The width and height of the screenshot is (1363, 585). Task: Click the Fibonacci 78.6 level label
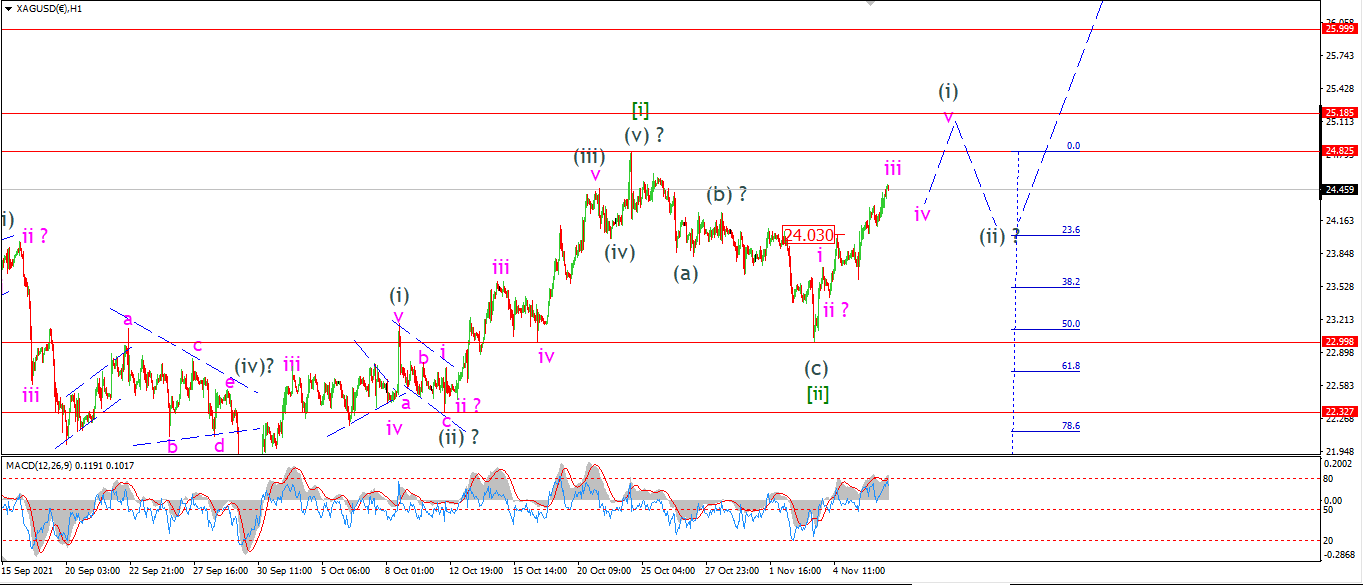(1070, 426)
